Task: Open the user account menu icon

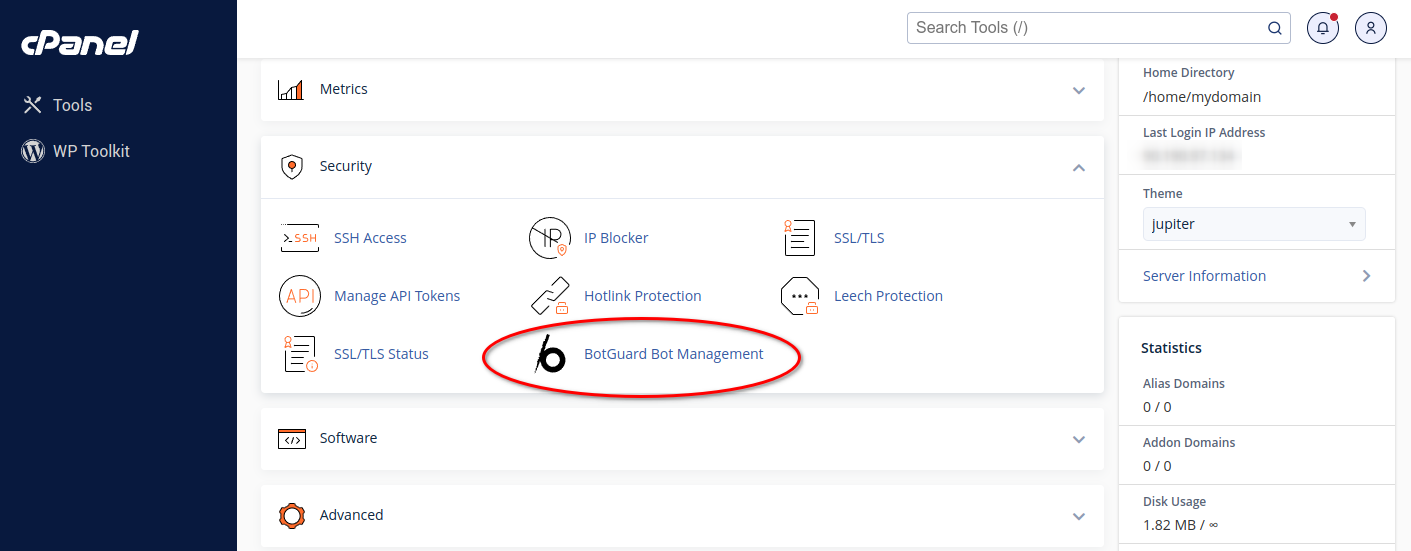Action: [1371, 28]
